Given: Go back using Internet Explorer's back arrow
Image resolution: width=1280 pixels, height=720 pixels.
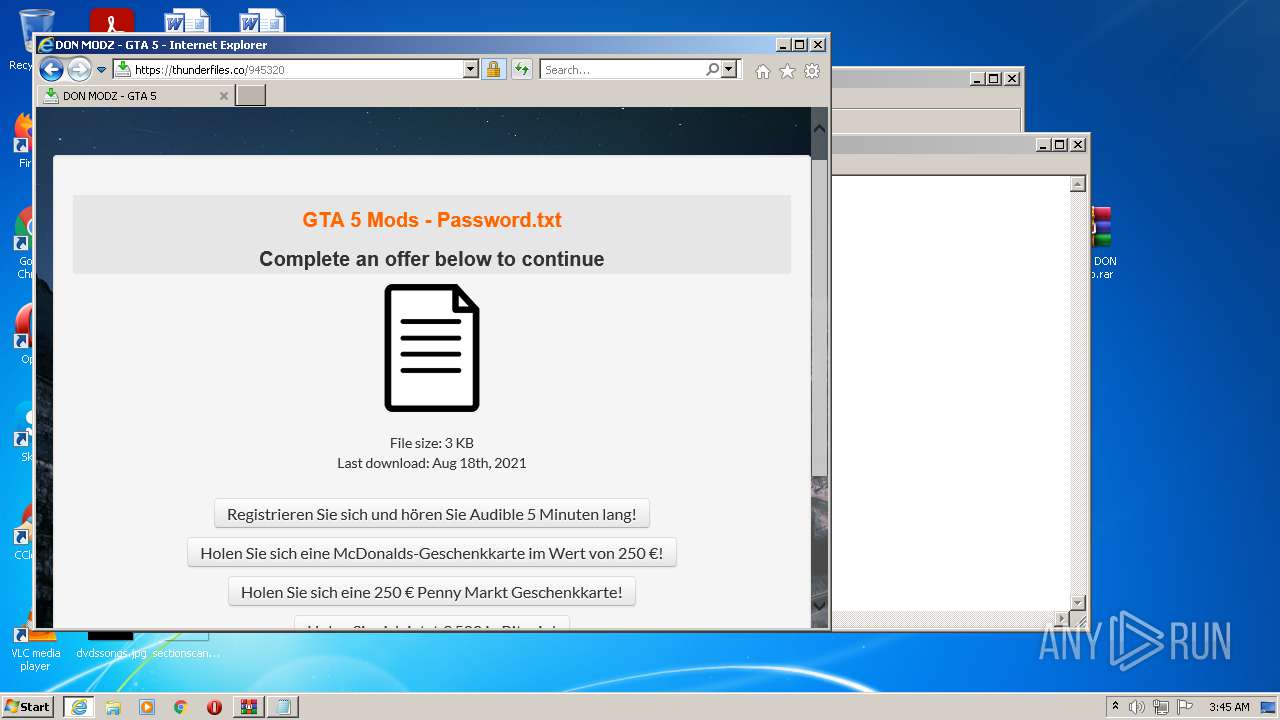Looking at the screenshot, I should pyautogui.click(x=51, y=69).
